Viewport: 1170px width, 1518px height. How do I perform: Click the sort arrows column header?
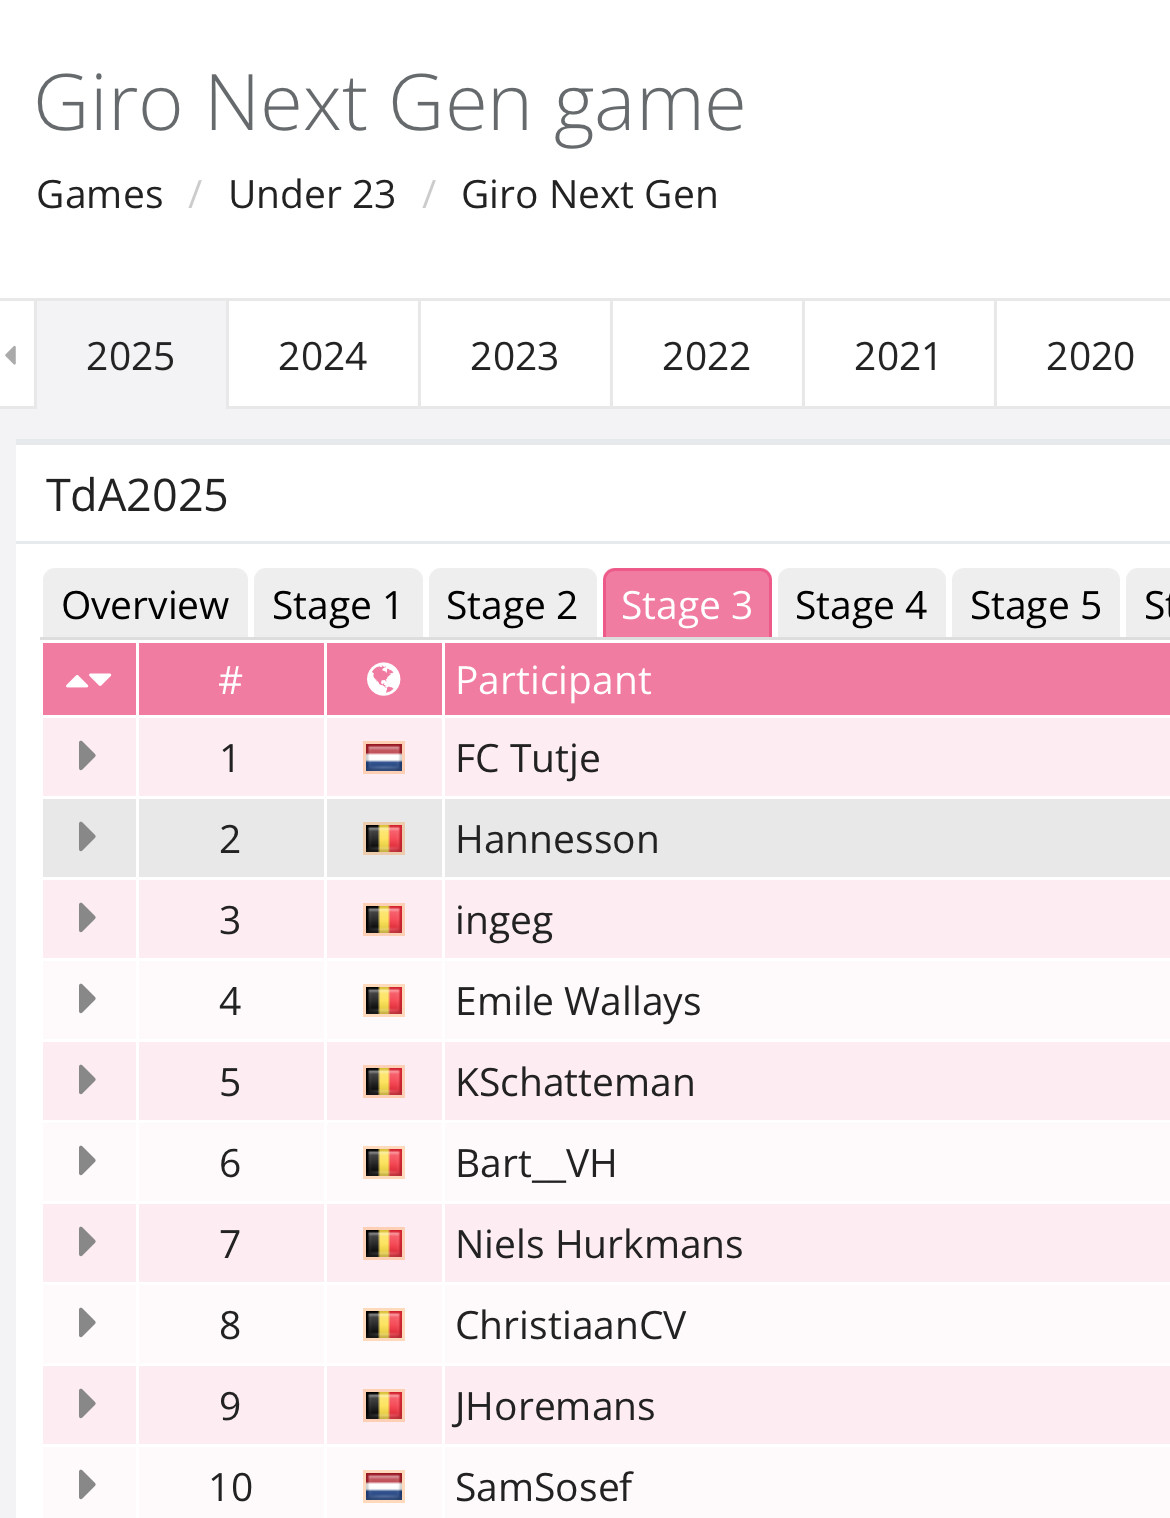pyautogui.click(x=88, y=680)
